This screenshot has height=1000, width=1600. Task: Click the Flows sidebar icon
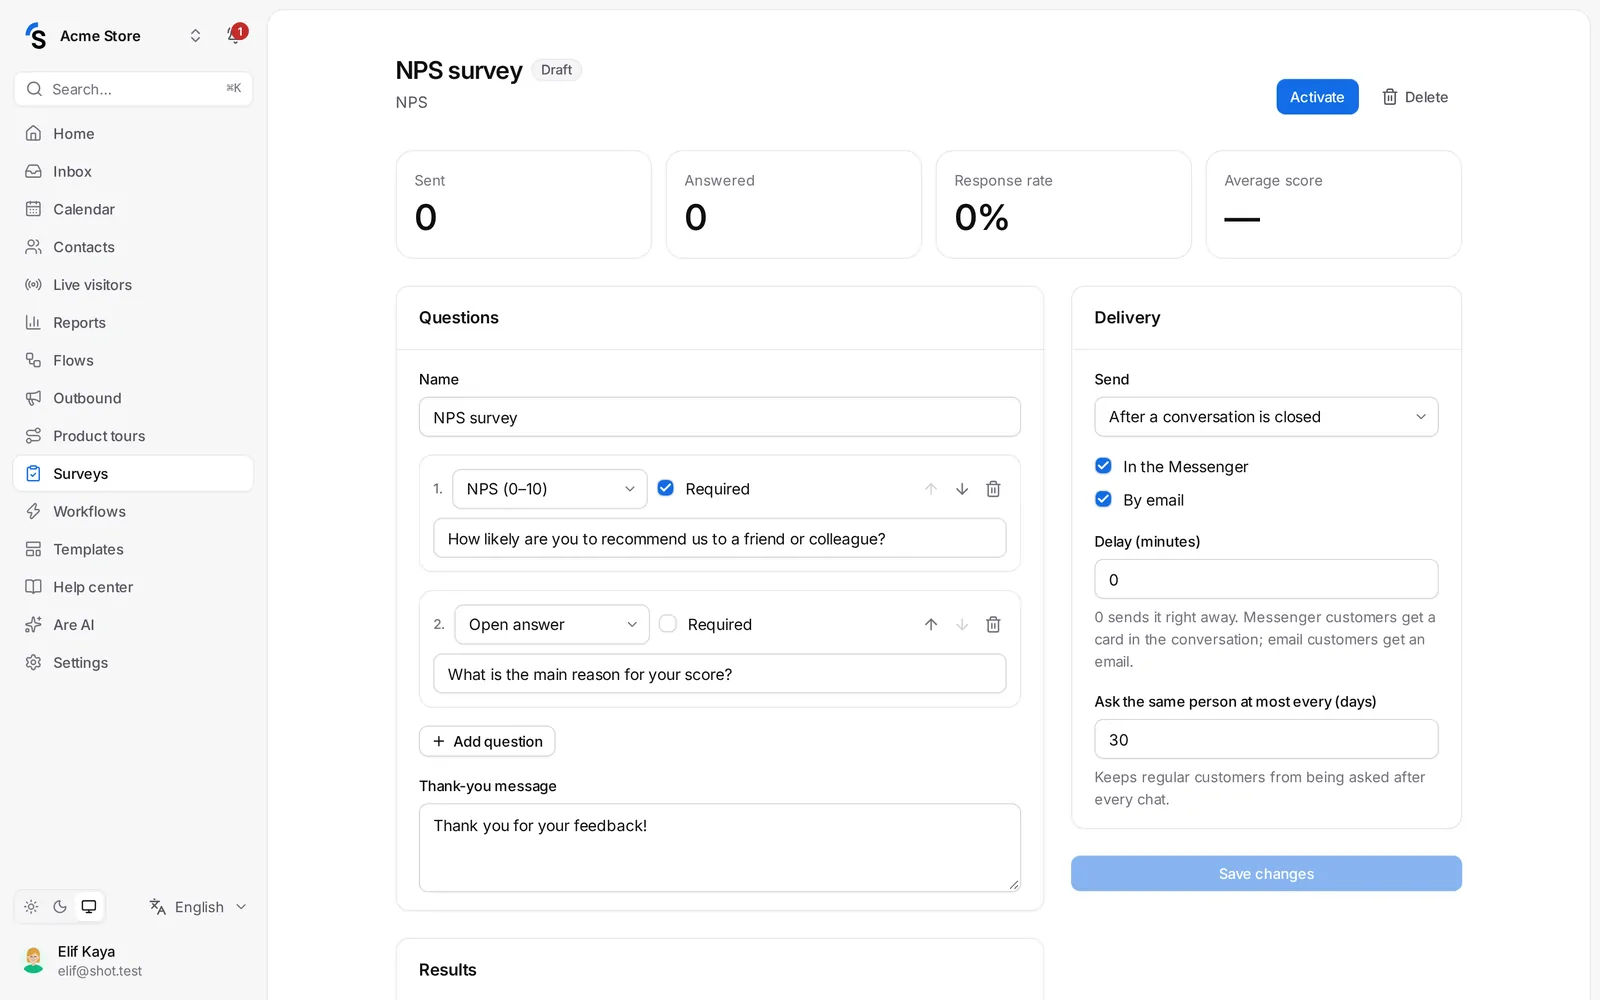tap(33, 361)
